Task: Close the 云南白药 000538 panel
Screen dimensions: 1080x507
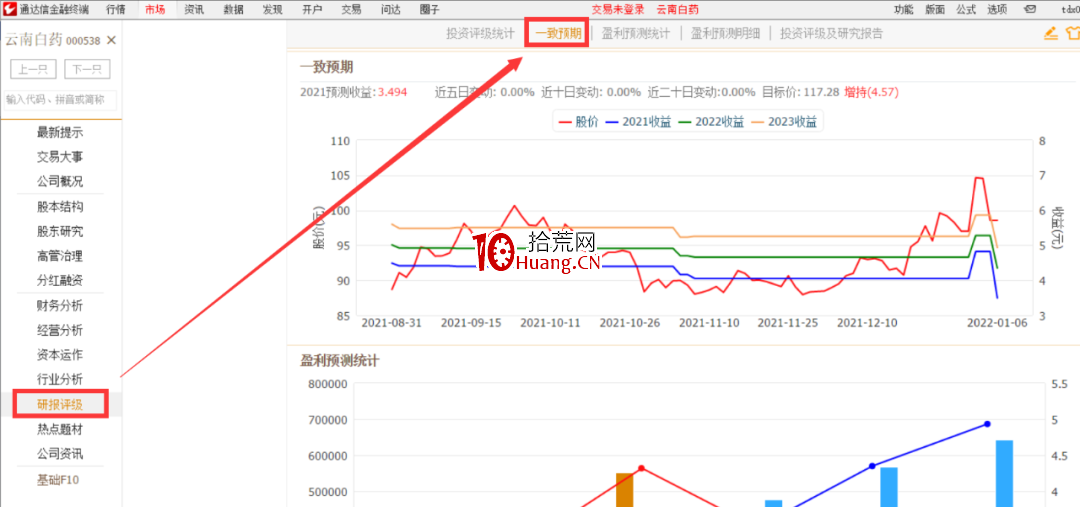Action: (x=112, y=41)
